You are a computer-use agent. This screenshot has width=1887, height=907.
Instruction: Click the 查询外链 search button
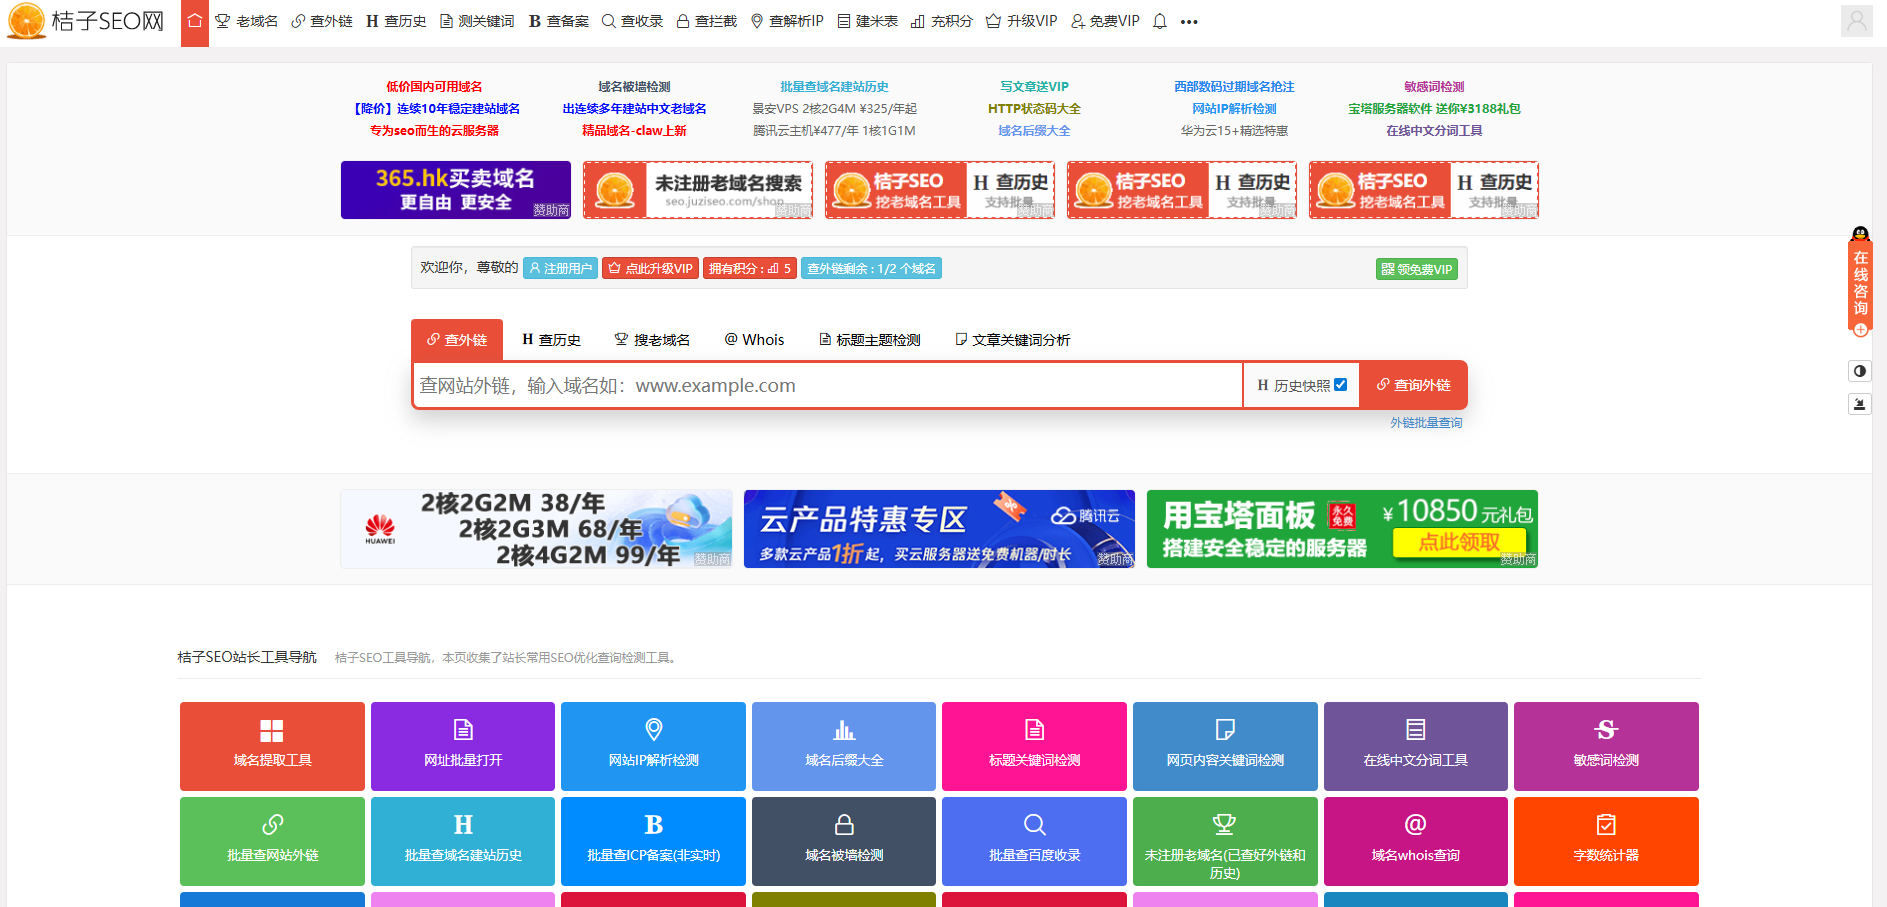click(x=1413, y=385)
